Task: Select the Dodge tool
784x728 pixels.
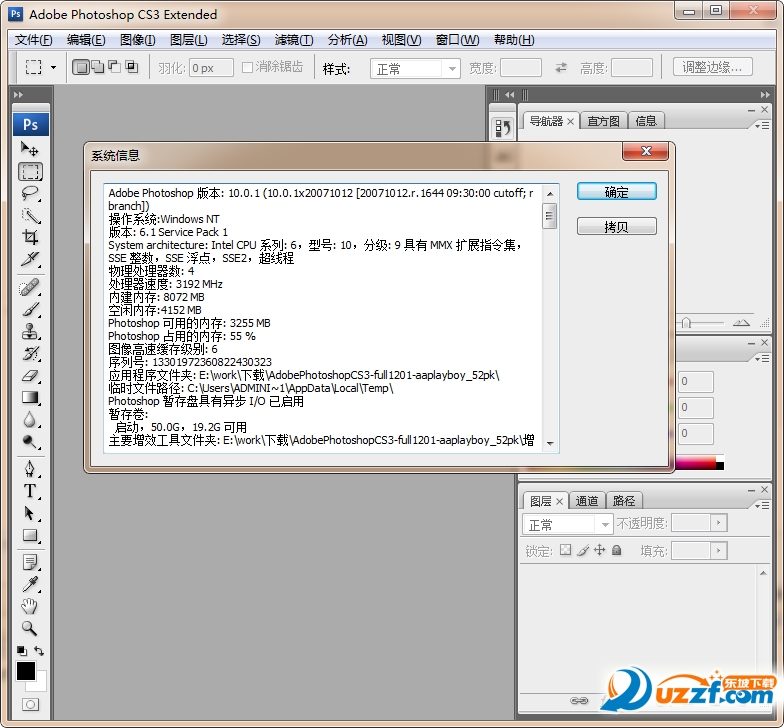Action: point(30,442)
